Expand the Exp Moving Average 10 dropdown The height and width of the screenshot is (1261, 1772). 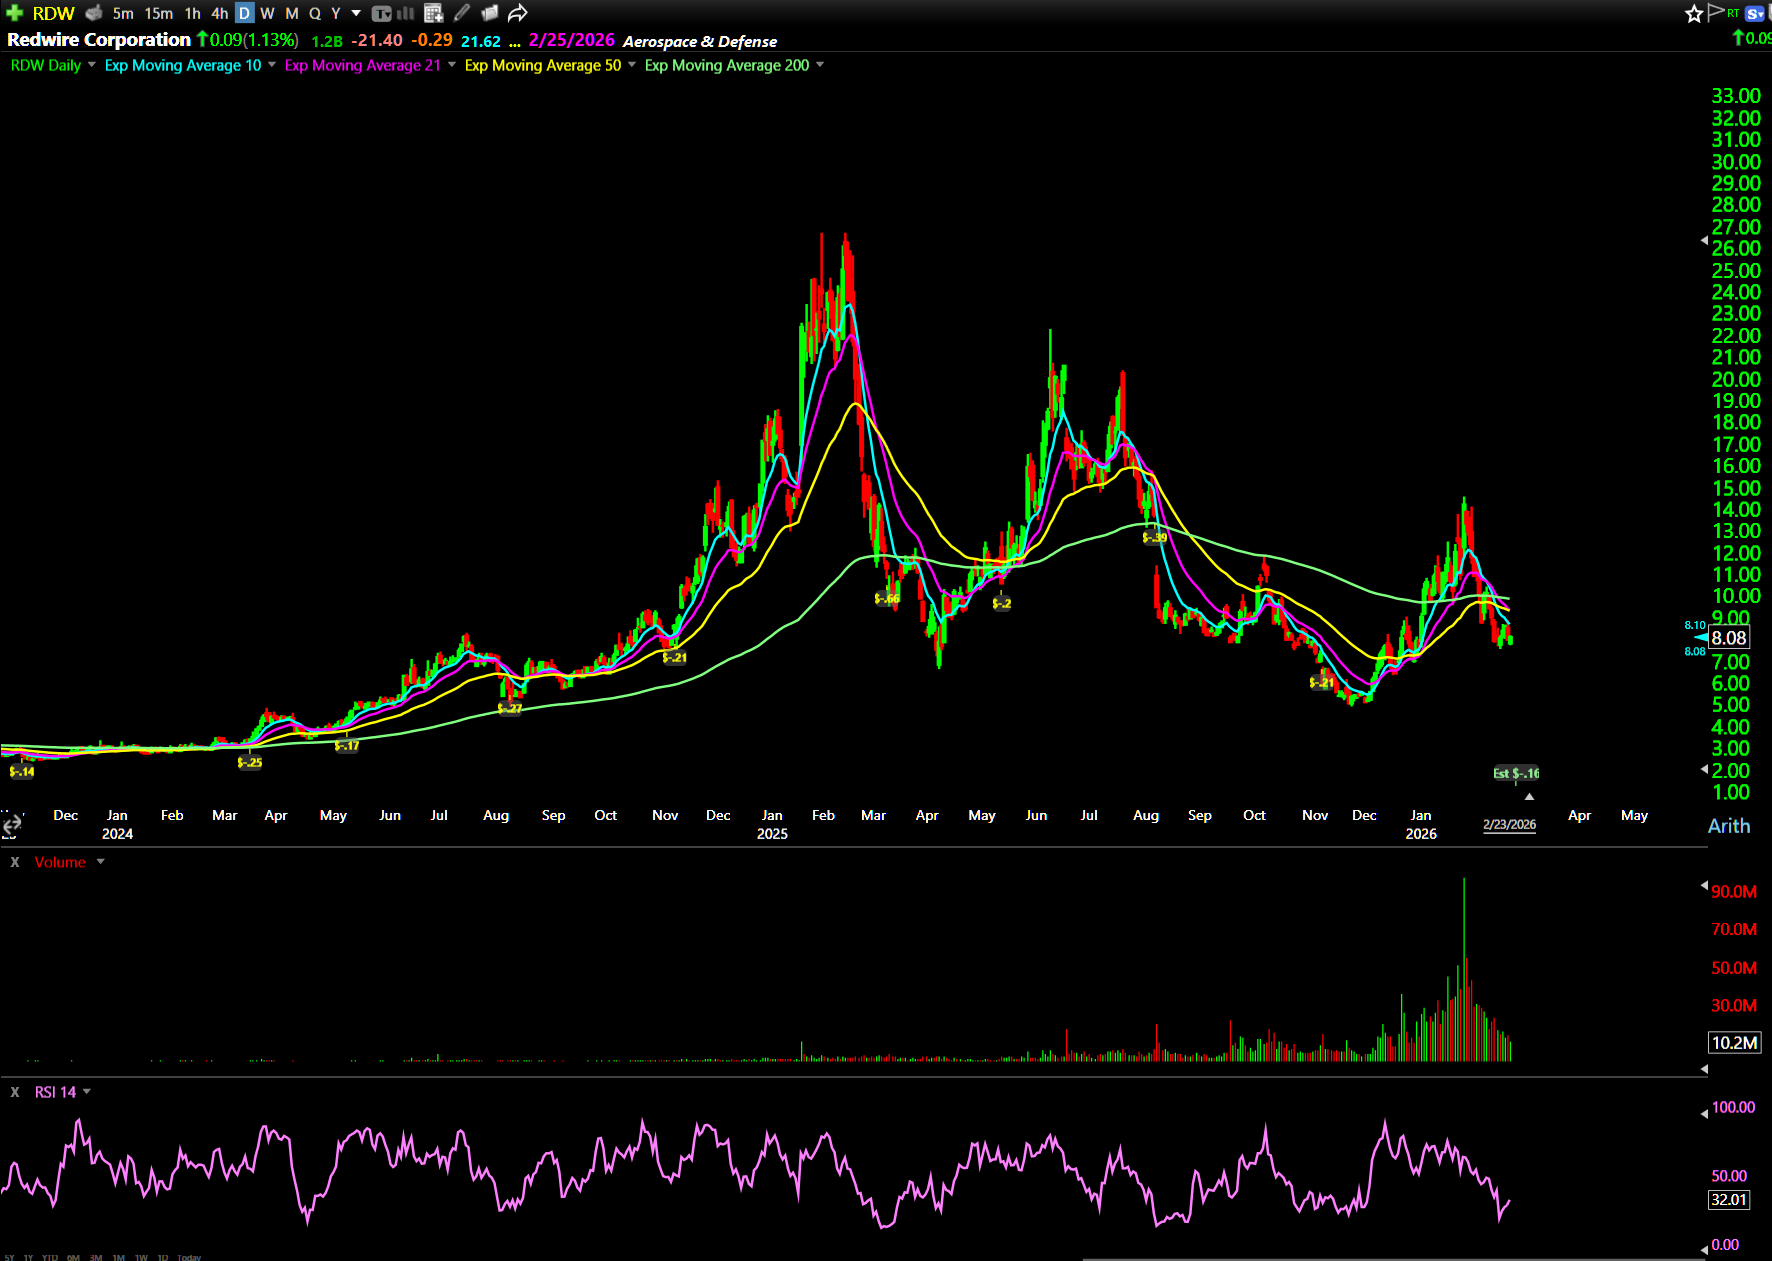click(x=272, y=65)
